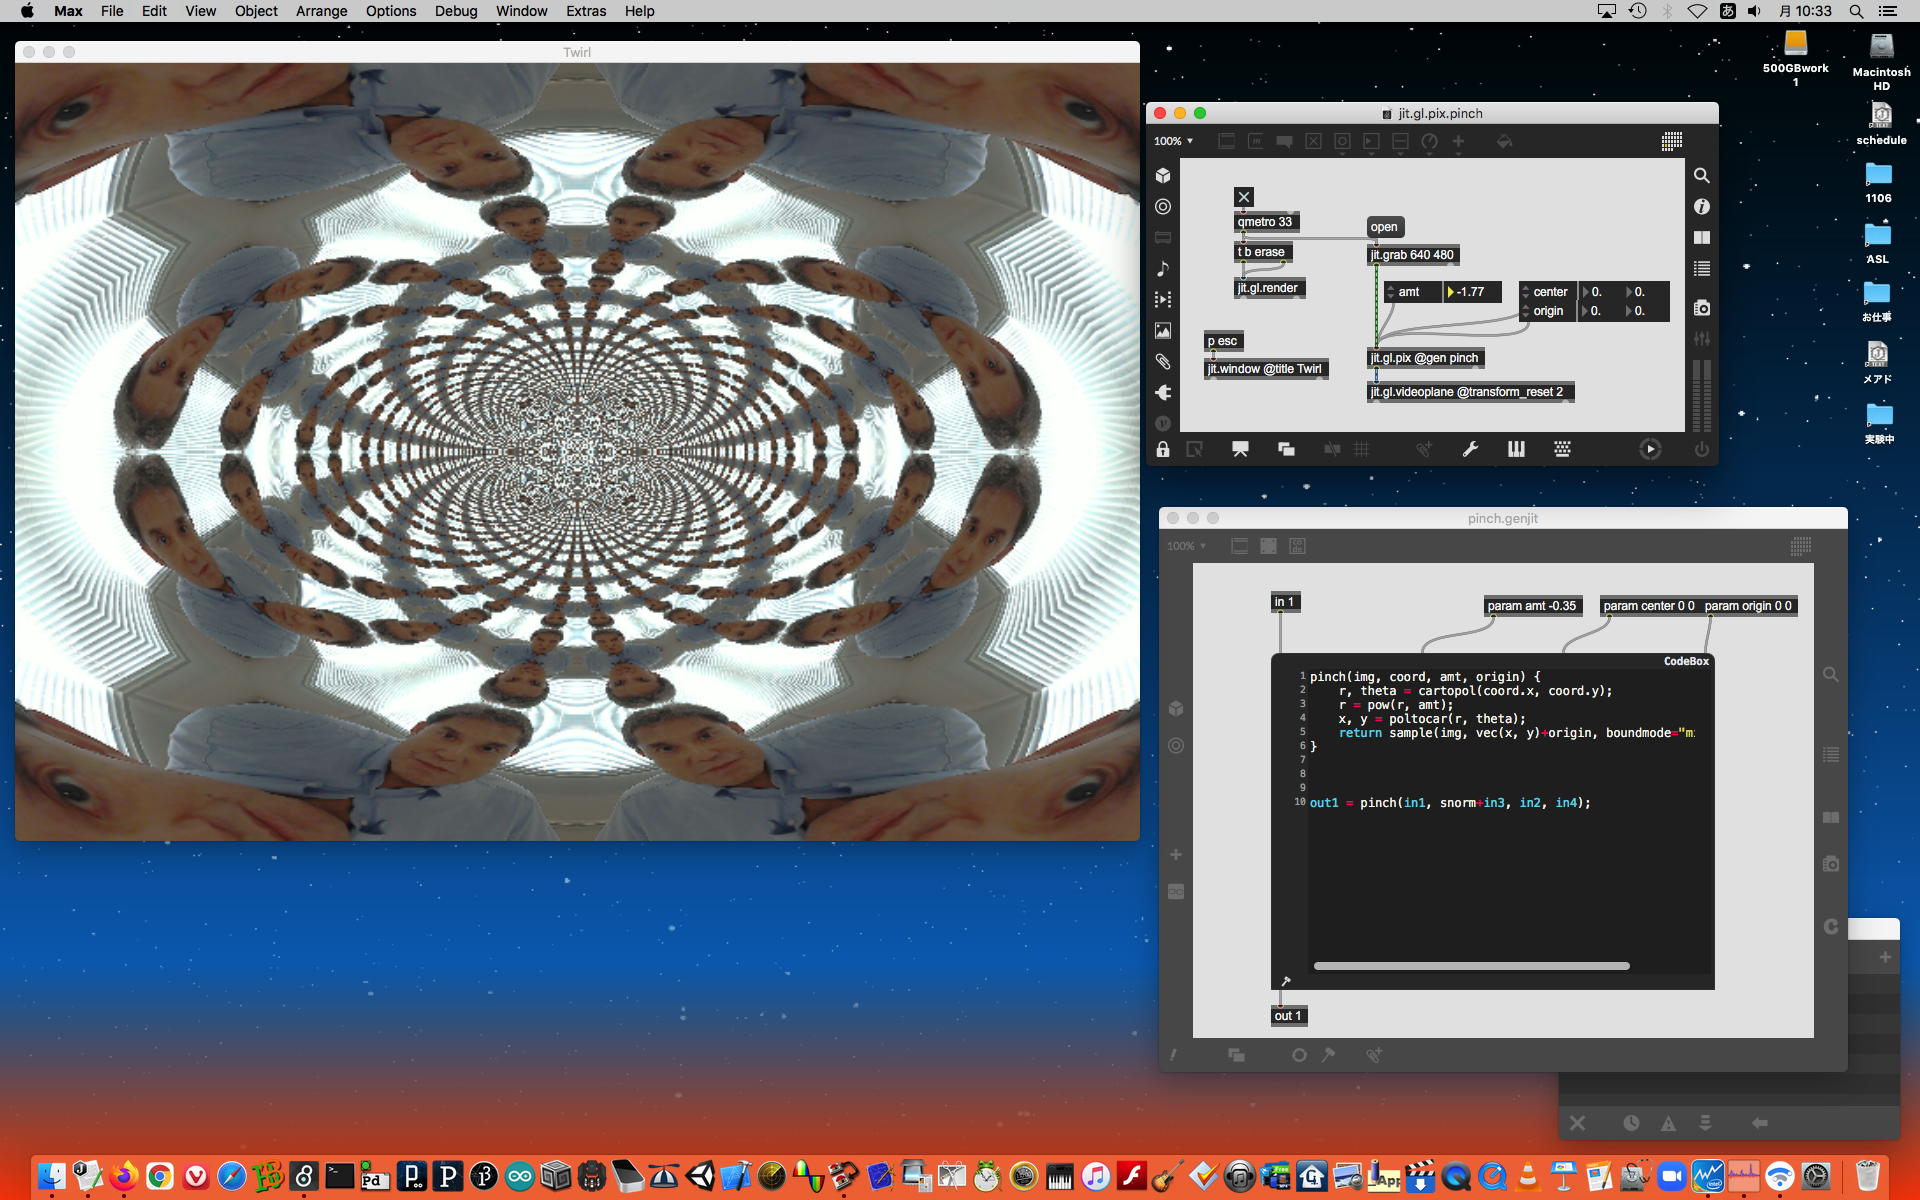
Task: Open the center attribute menu
Action: tap(1549, 292)
